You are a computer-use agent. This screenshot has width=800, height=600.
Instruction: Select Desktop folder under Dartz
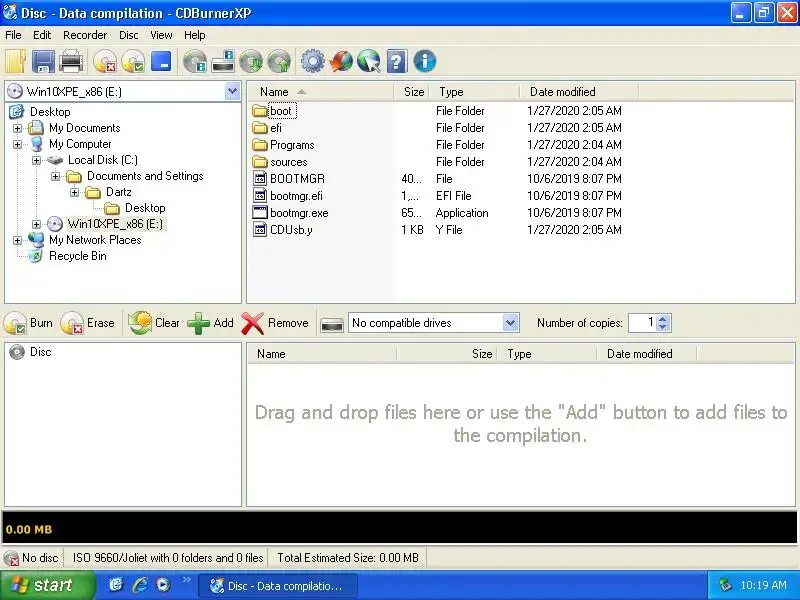point(145,208)
